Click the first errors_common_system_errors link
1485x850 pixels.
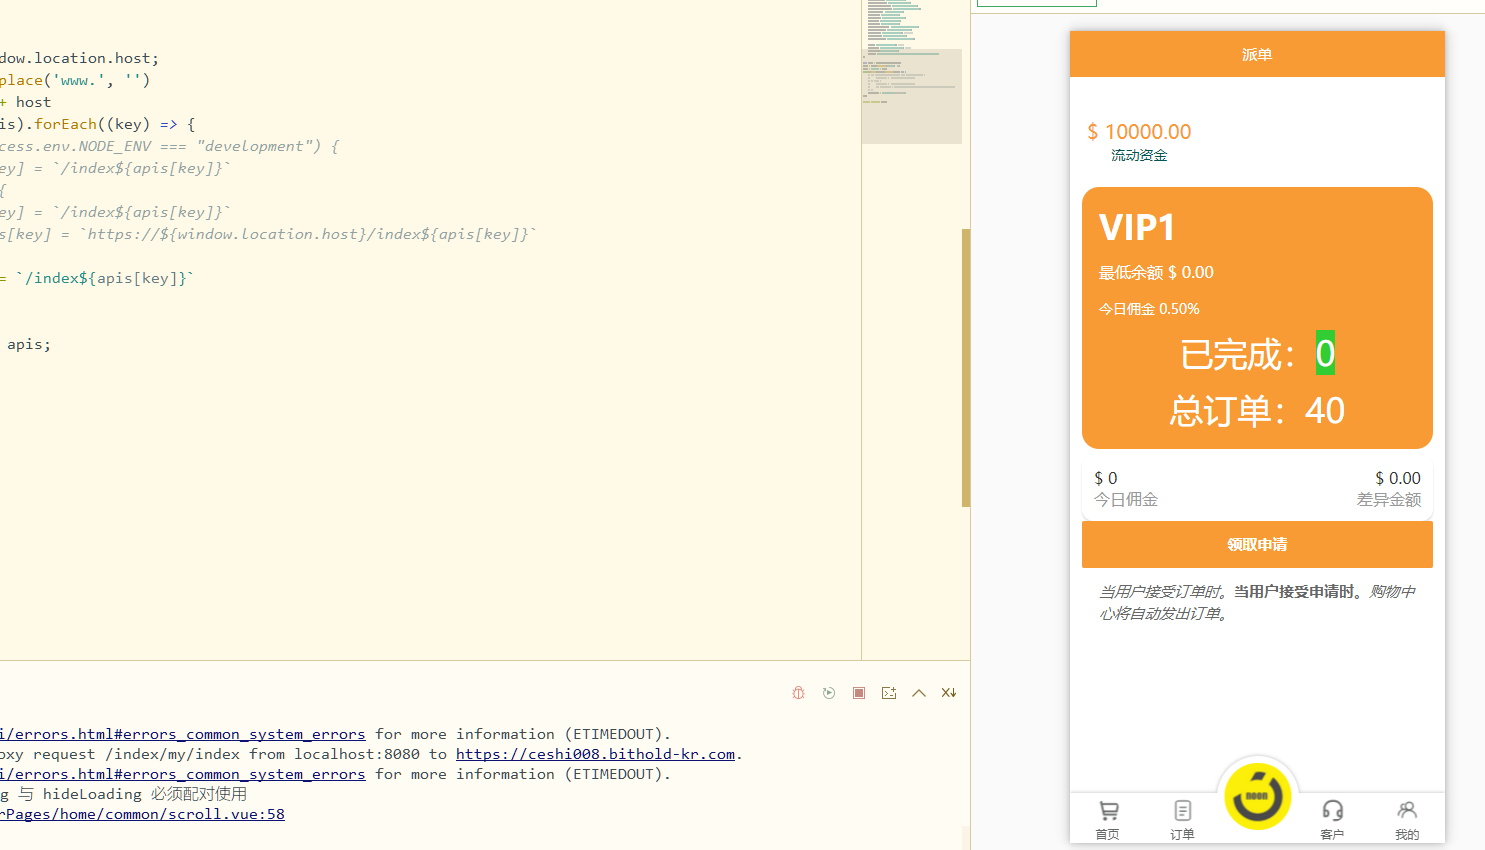(183, 734)
